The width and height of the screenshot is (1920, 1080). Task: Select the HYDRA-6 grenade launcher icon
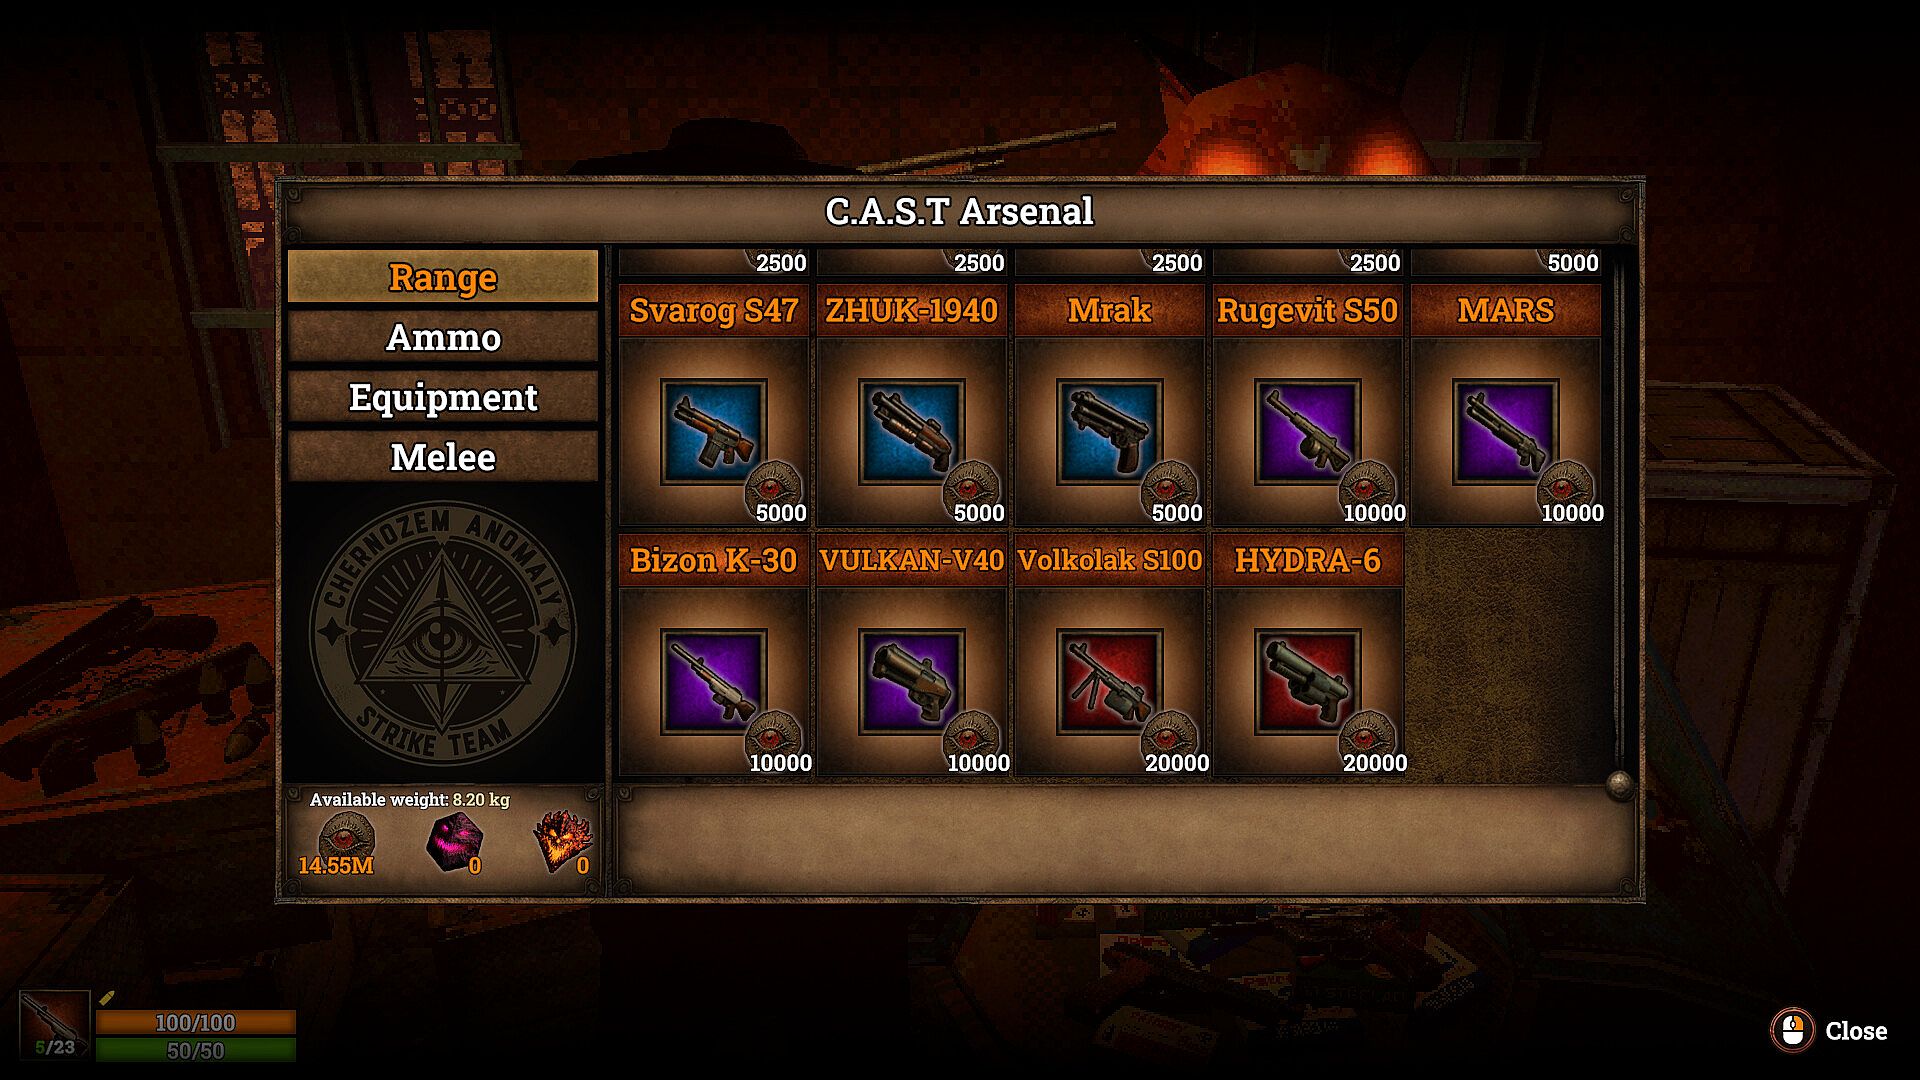[1307, 682]
